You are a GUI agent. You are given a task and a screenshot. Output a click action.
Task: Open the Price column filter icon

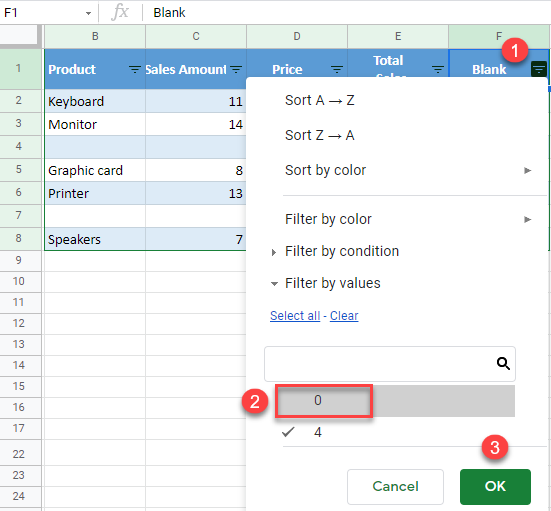coord(337,69)
